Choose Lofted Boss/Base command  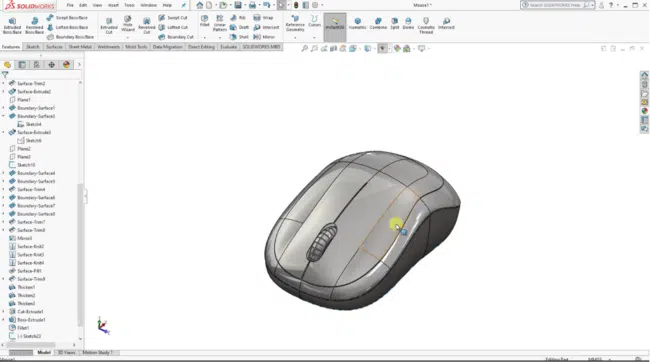[67, 27]
